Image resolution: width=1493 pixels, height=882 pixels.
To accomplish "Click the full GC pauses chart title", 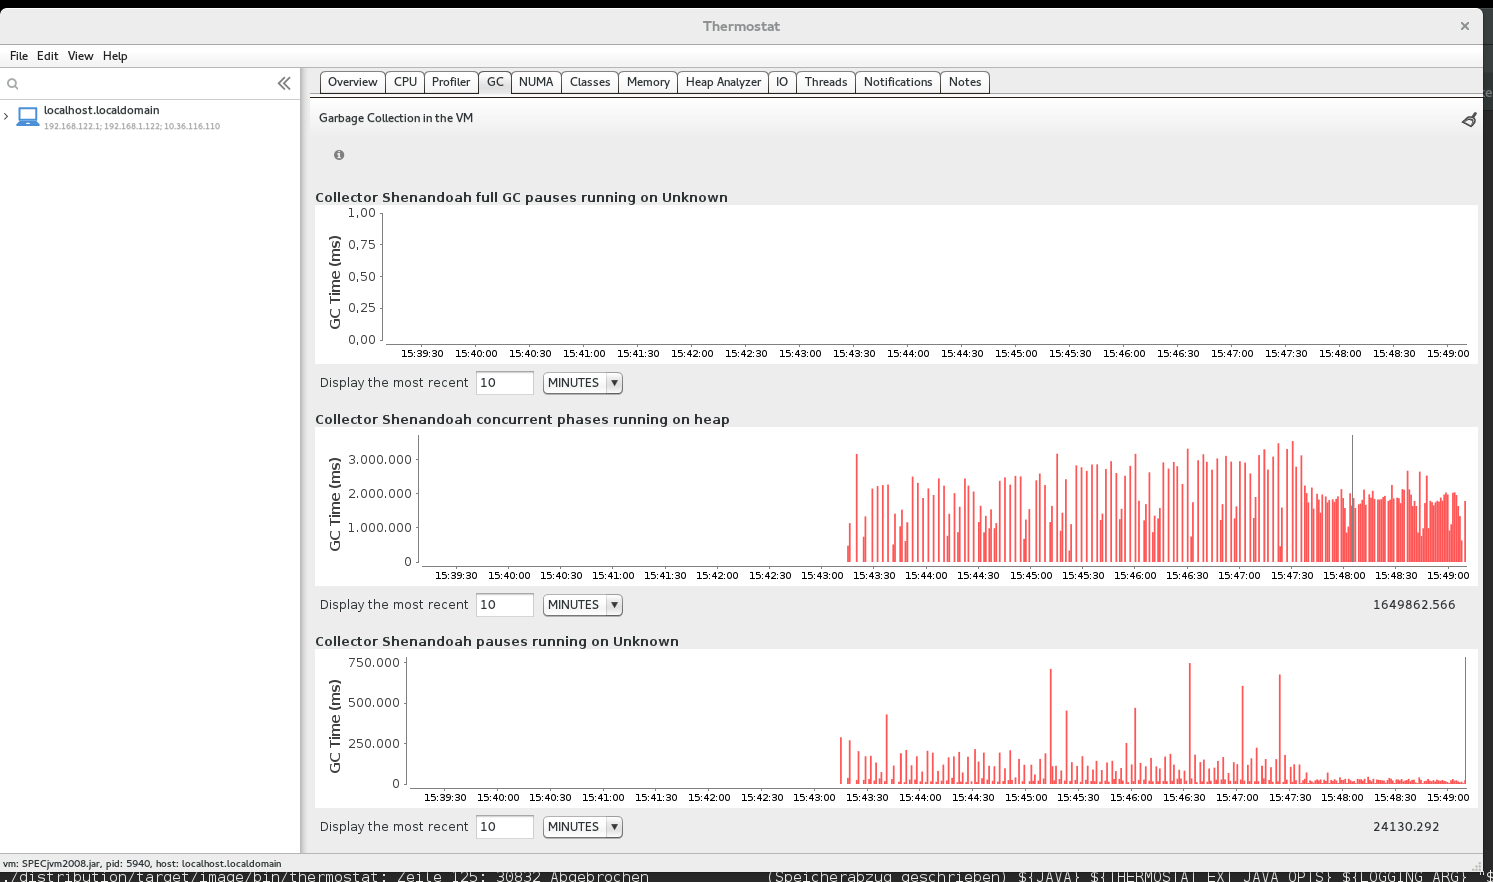I will coord(521,197).
